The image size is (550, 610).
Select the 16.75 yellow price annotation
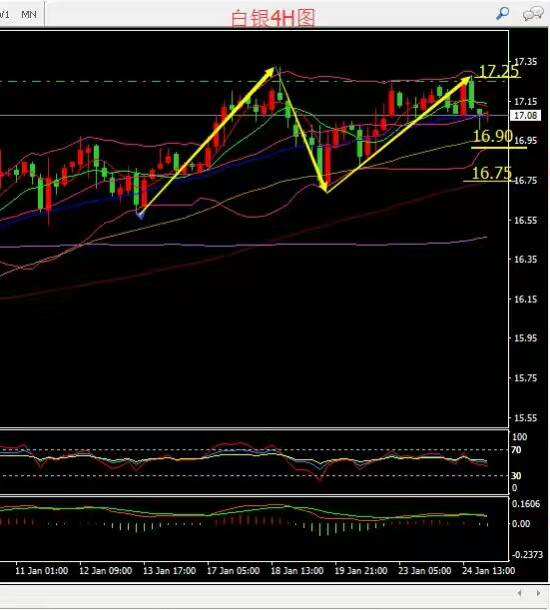(491, 173)
